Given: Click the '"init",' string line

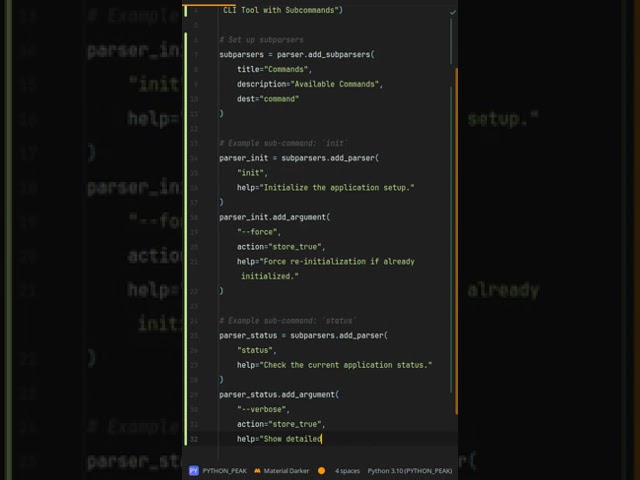Looking at the screenshot, I should (x=252, y=173).
